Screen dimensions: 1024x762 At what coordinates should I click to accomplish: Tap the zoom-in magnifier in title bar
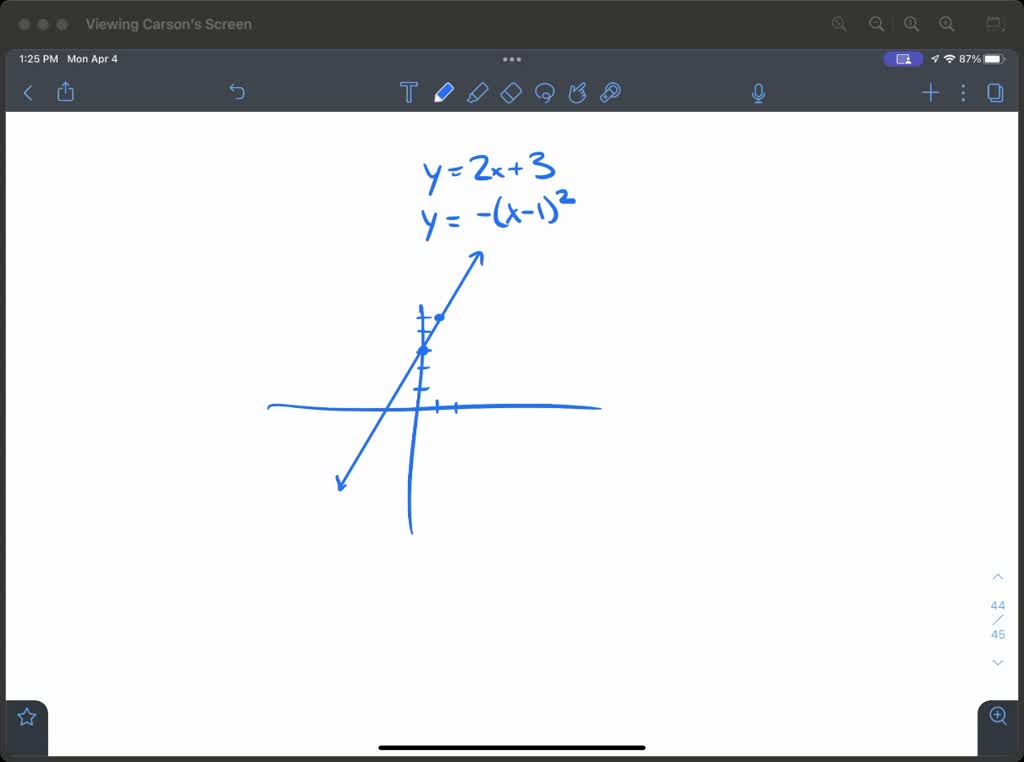click(946, 23)
